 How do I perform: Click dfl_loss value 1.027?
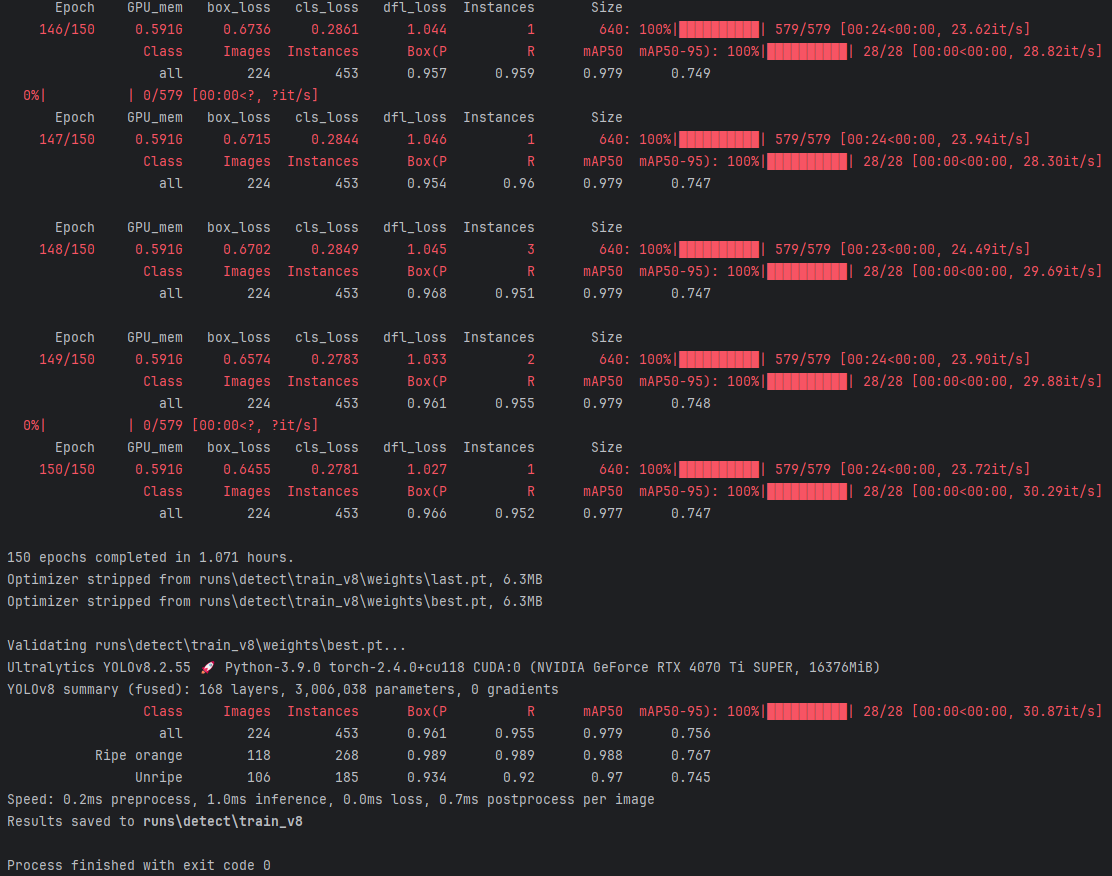click(x=427, y=470)
